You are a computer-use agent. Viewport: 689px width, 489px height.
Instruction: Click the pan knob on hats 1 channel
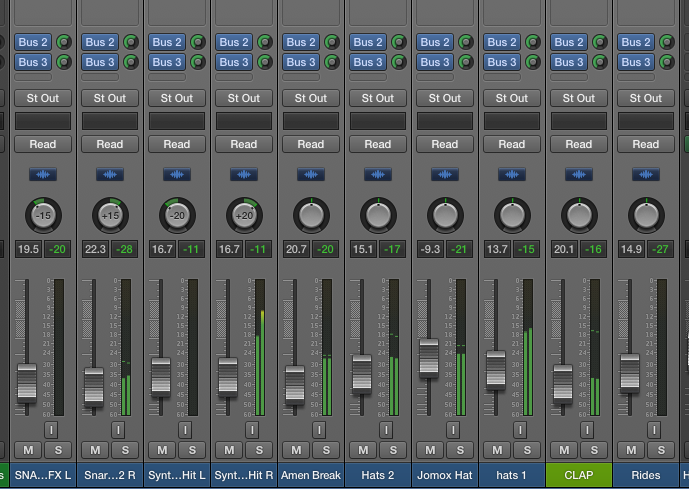pyautogui.click(x=512, y=214)
